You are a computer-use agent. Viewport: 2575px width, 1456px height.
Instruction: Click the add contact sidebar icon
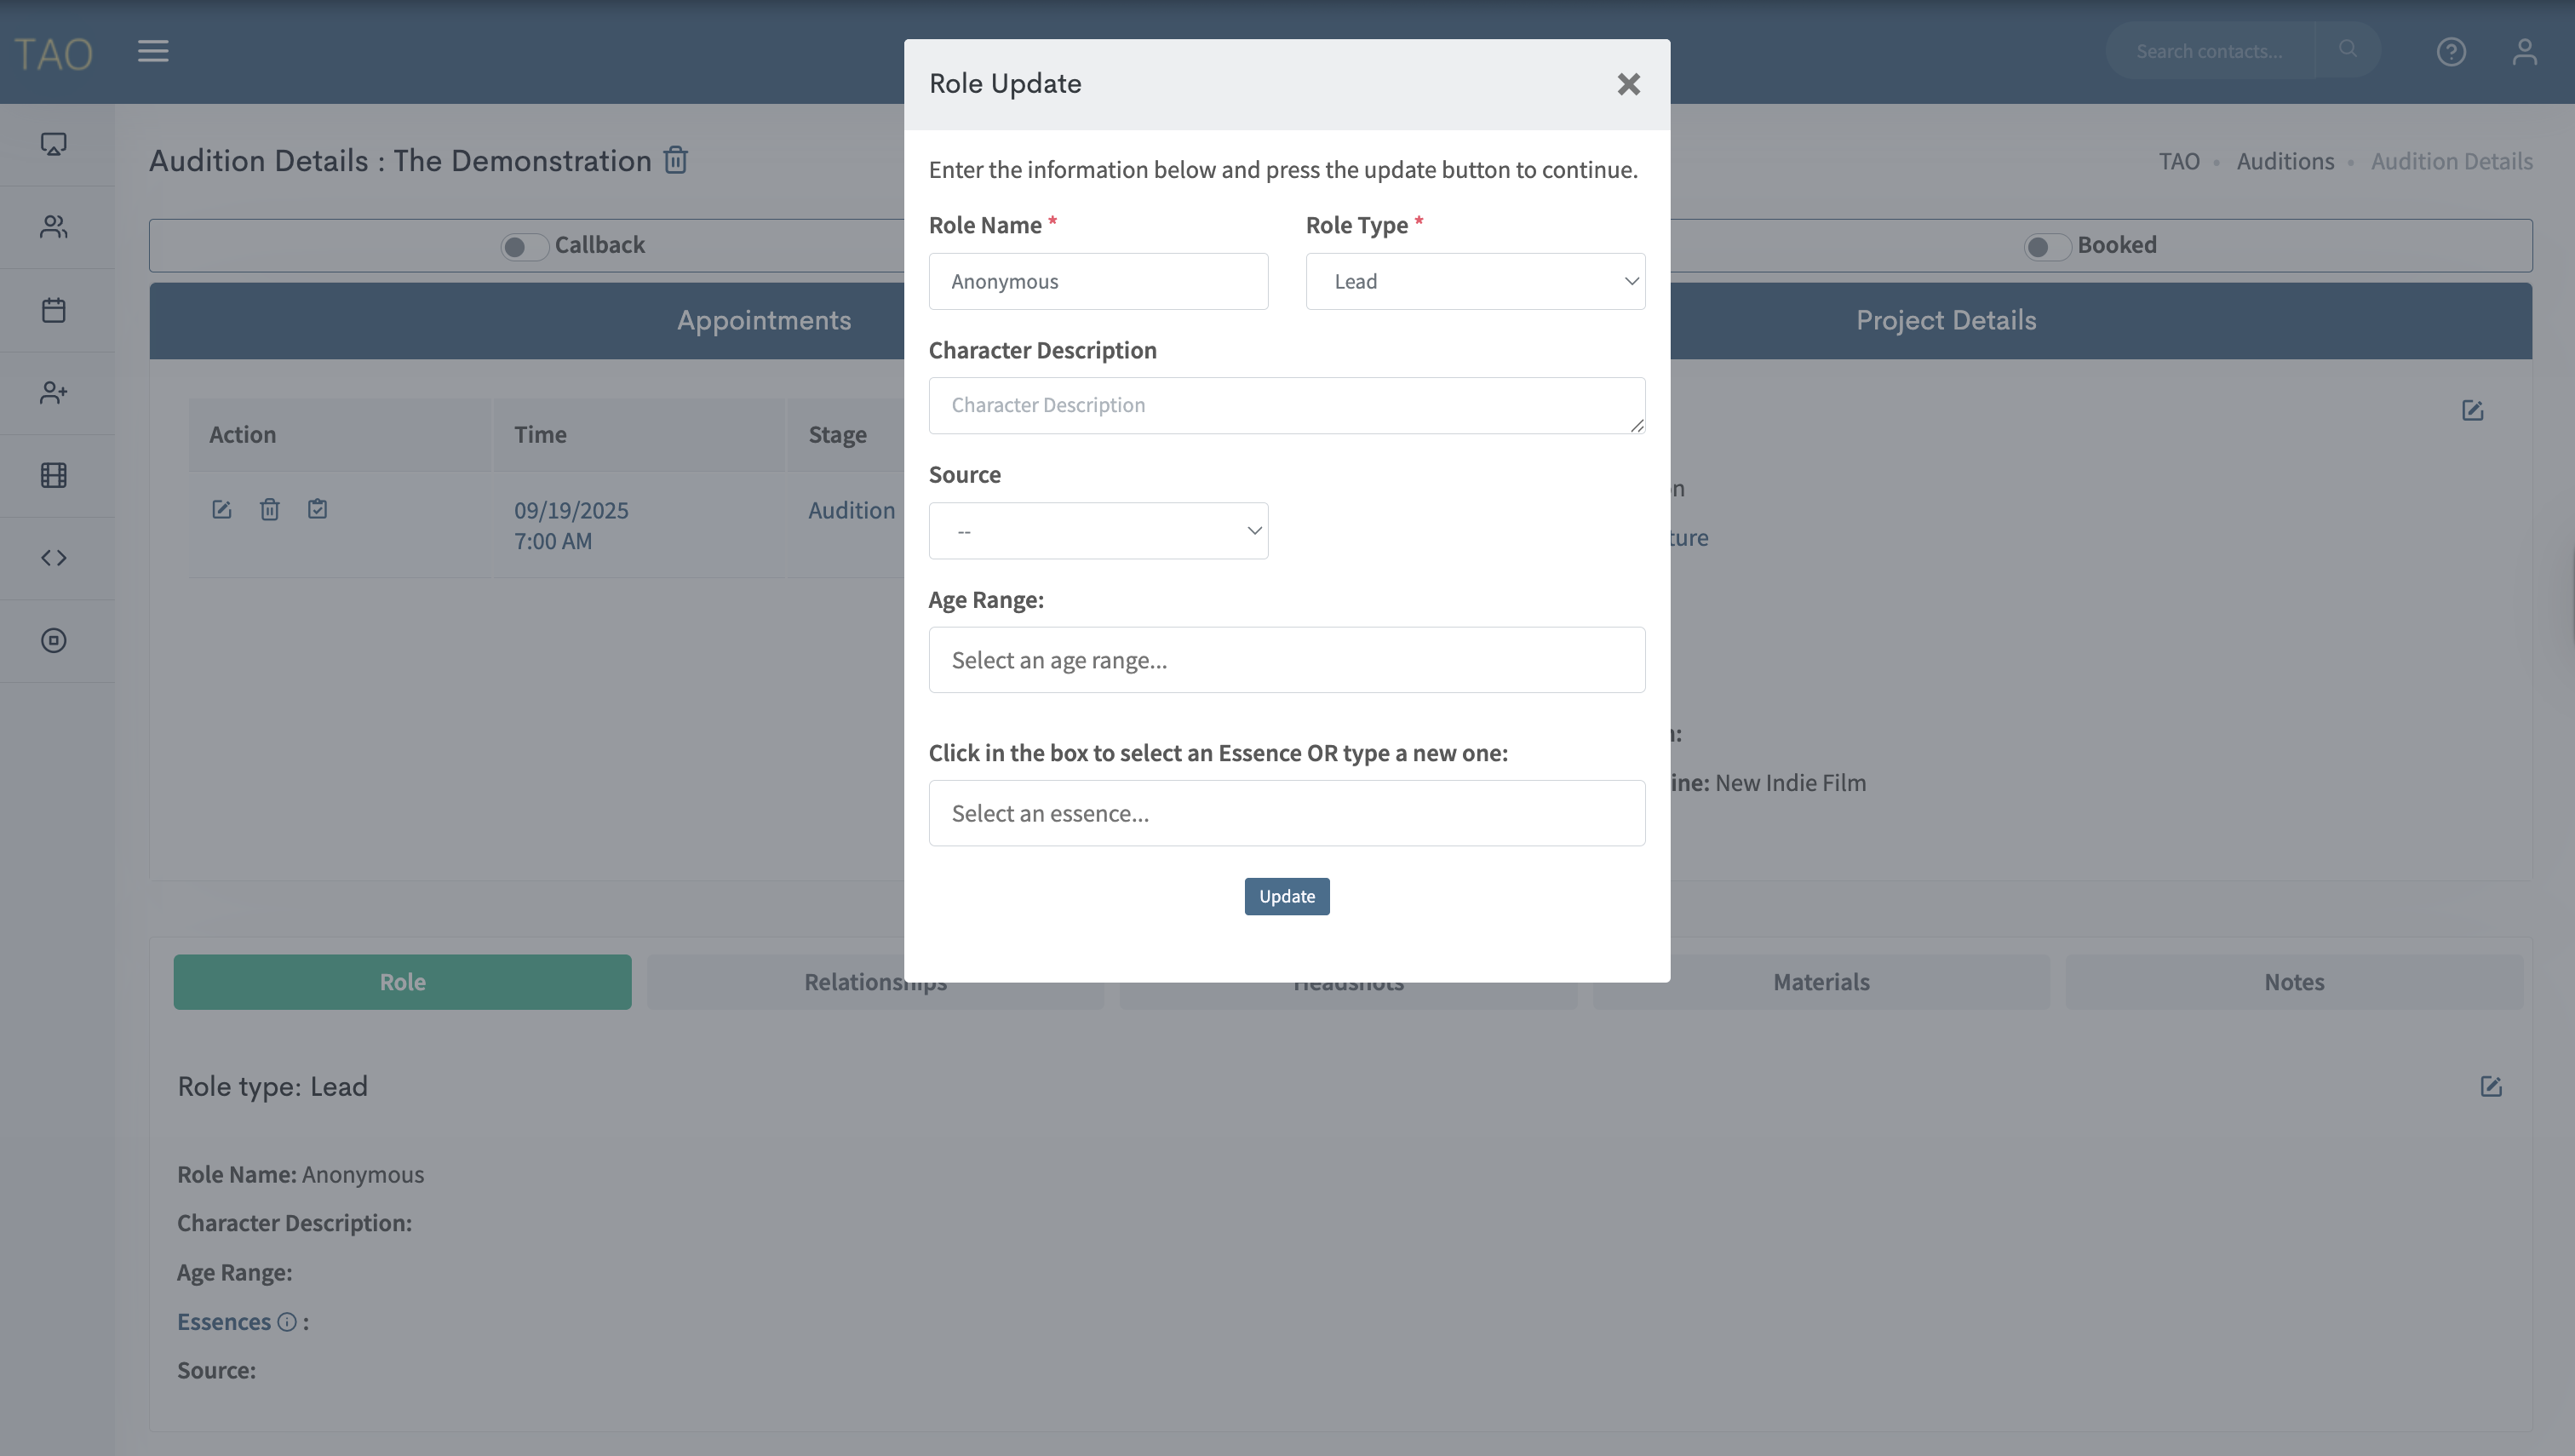54,393
